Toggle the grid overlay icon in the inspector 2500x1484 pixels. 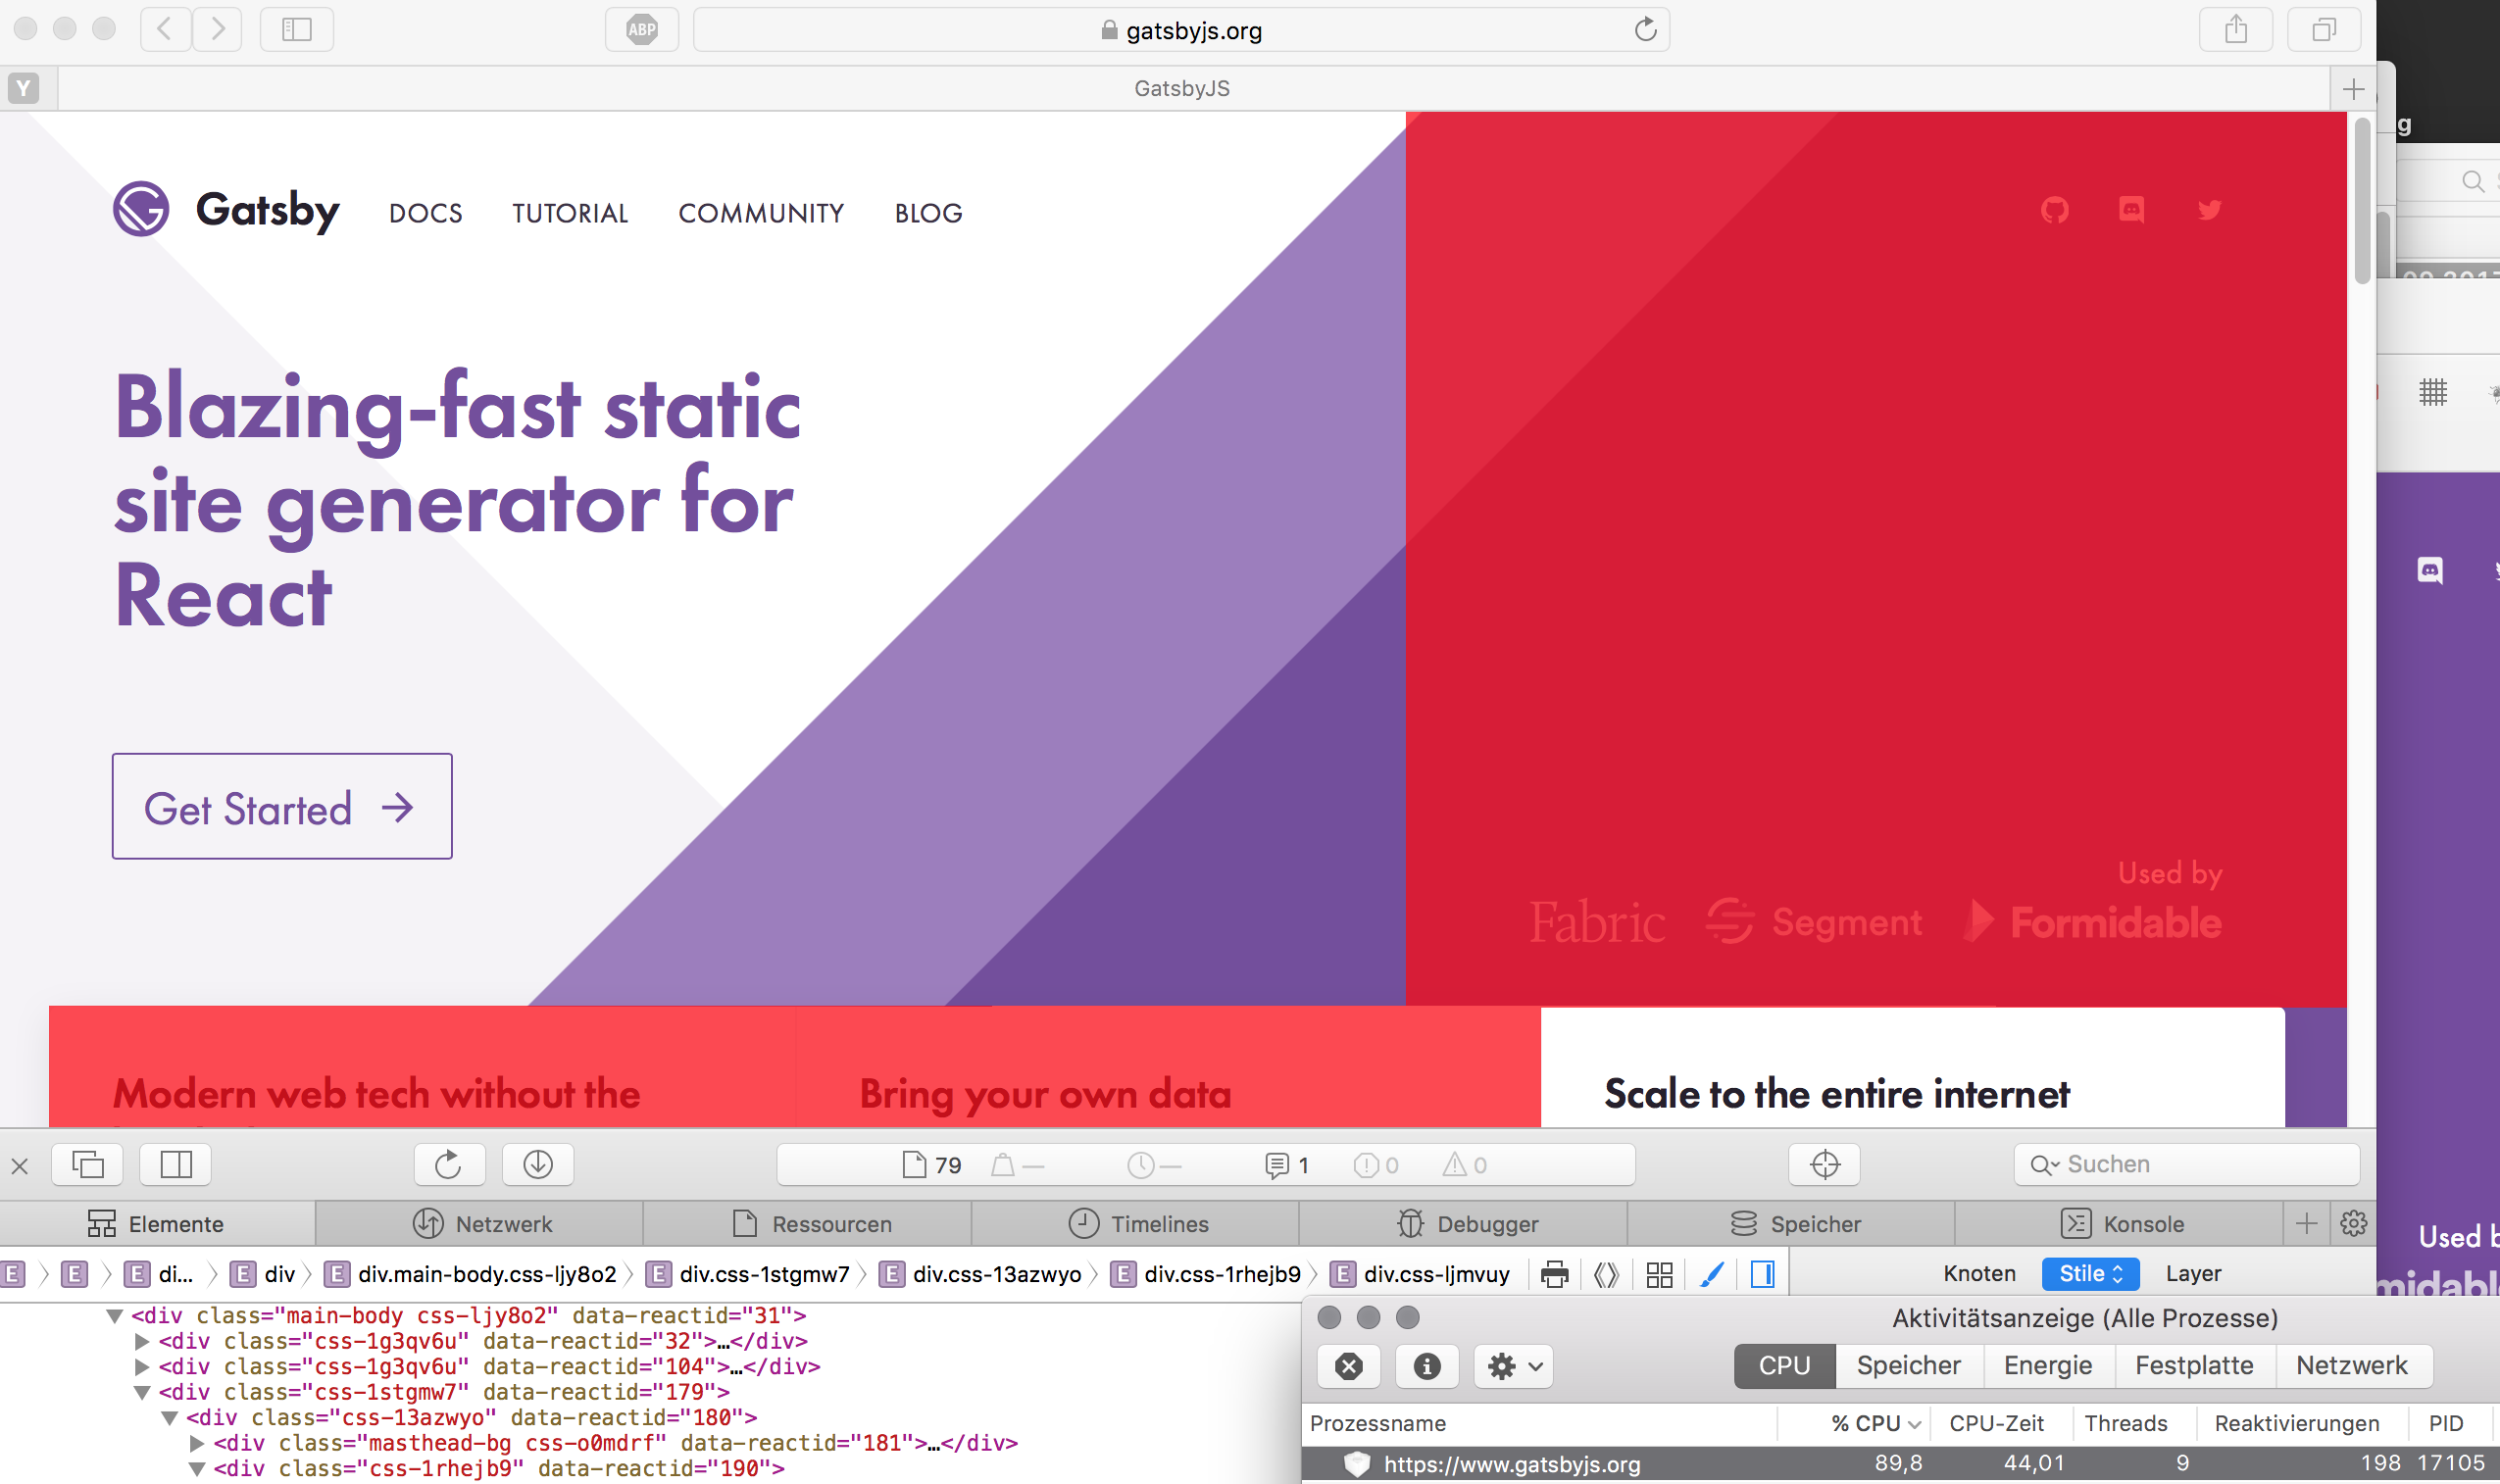pos(1659,1273)
